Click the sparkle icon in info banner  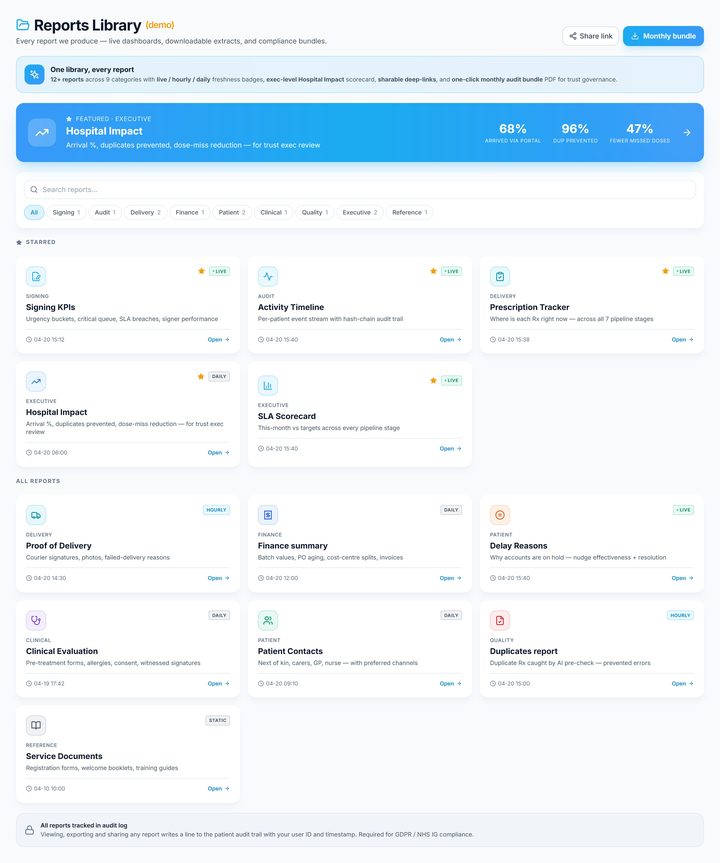click(34, 74)
